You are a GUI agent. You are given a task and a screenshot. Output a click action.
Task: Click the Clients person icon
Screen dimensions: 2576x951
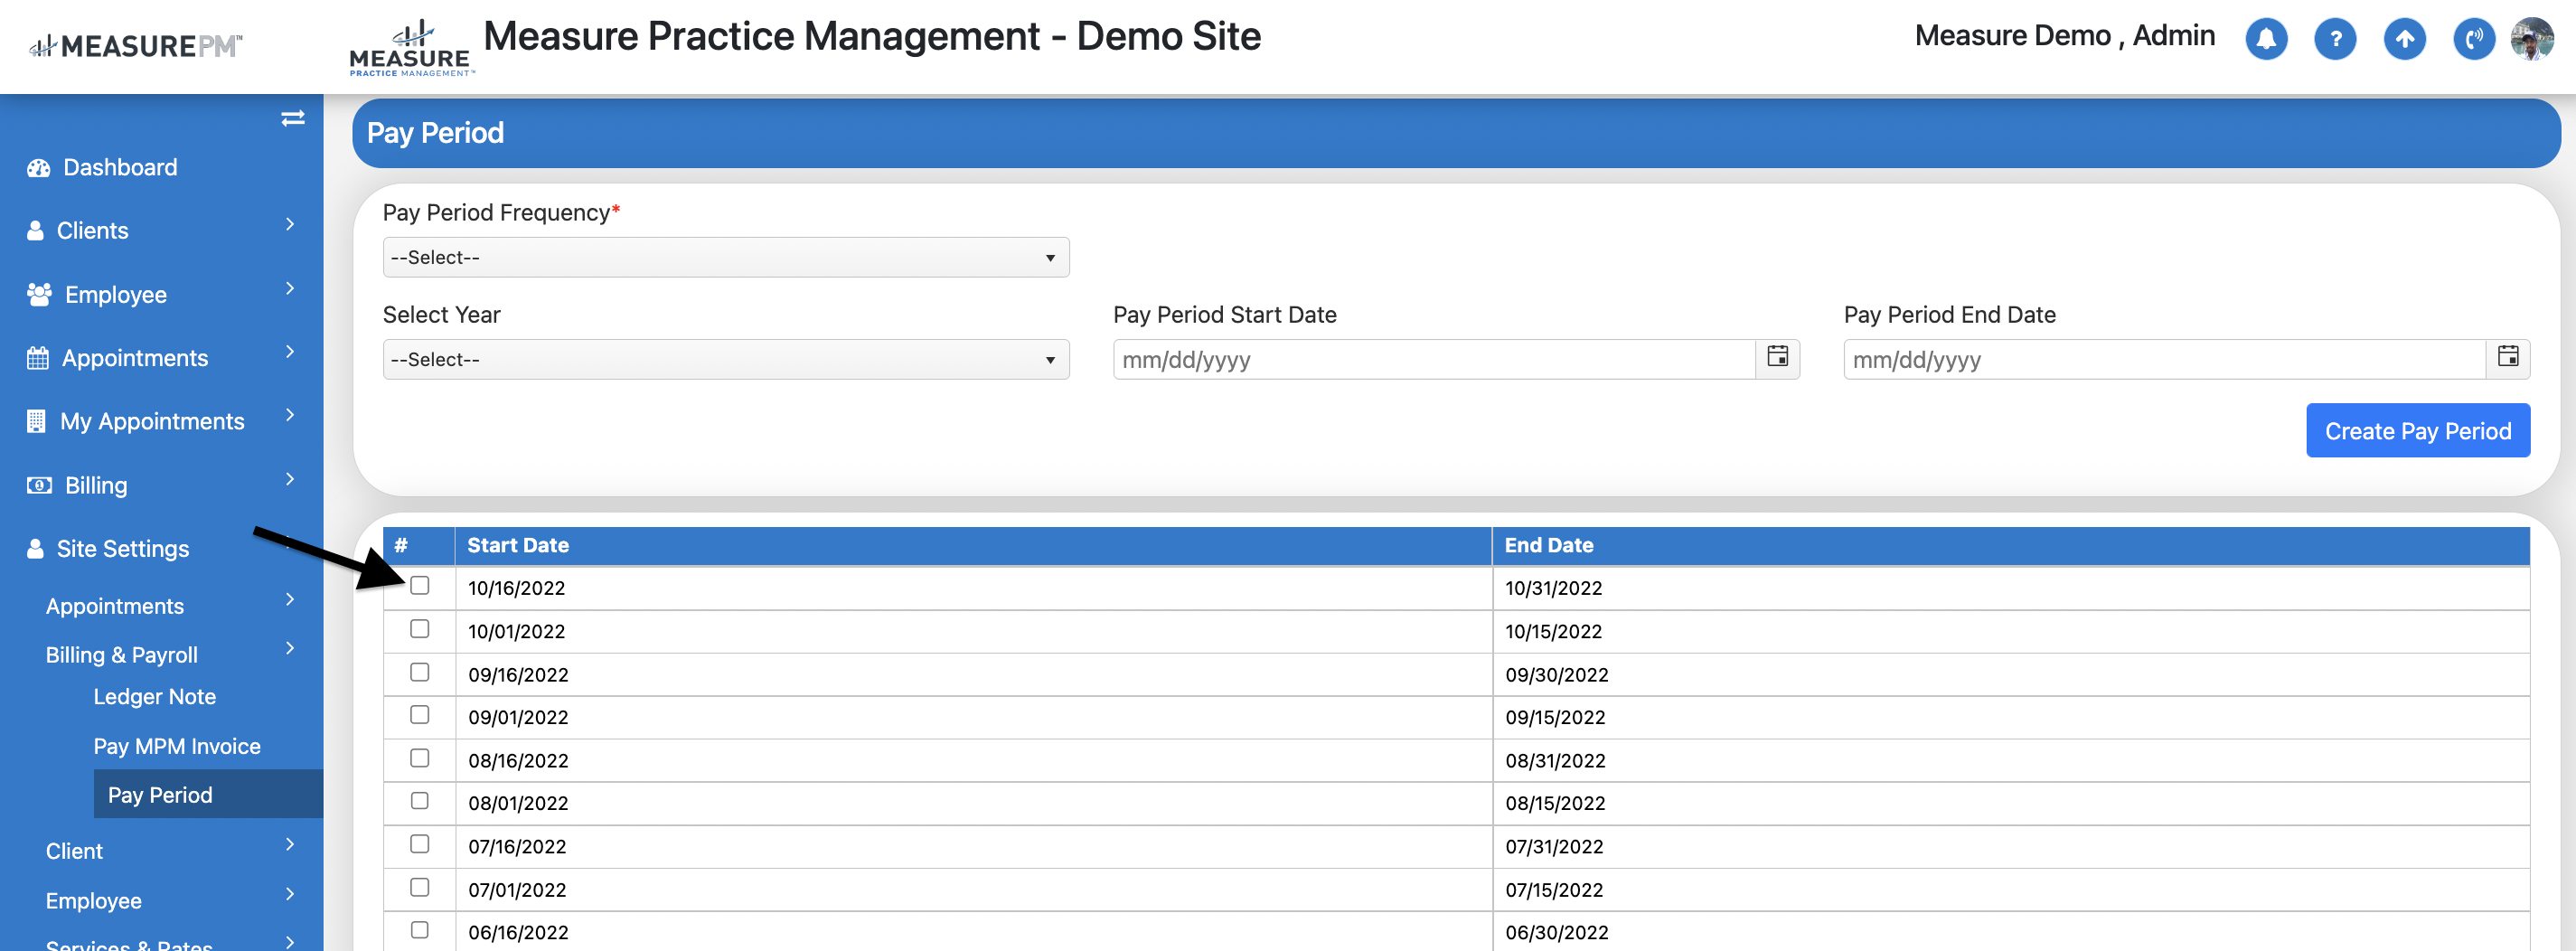[35, 230]
